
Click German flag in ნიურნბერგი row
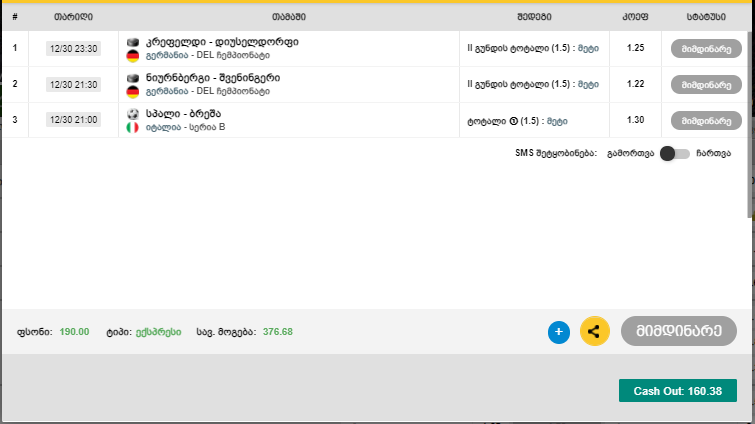(133, 91)
